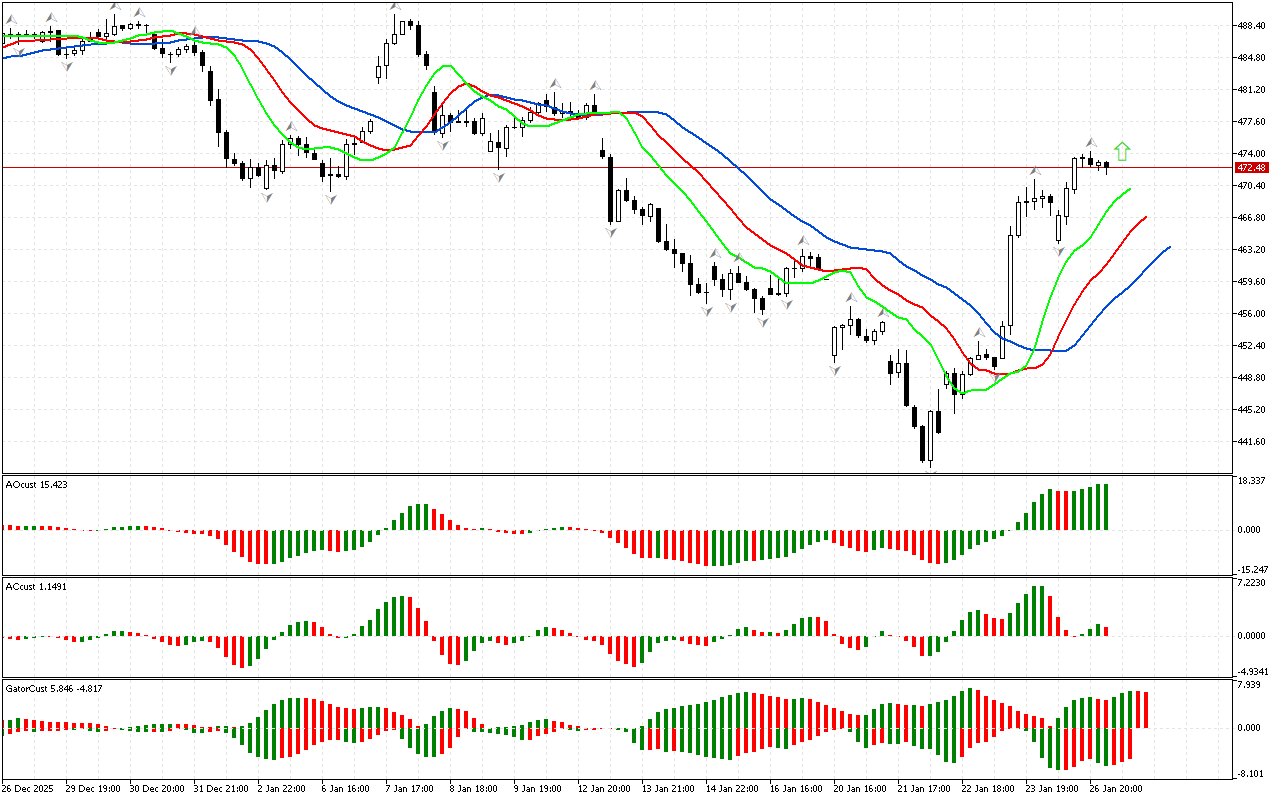Click the 488.40 price scale value
Viewport: 1280px width, 800px height.
(x=1252, y=26)
